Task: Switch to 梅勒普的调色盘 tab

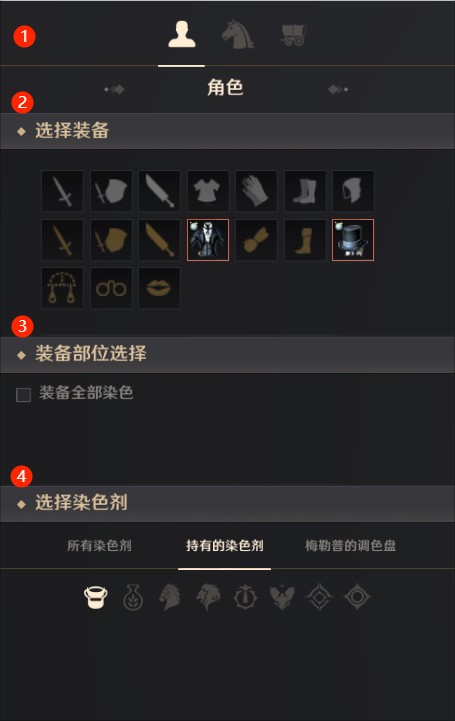Action: click(x=351, y=546)
